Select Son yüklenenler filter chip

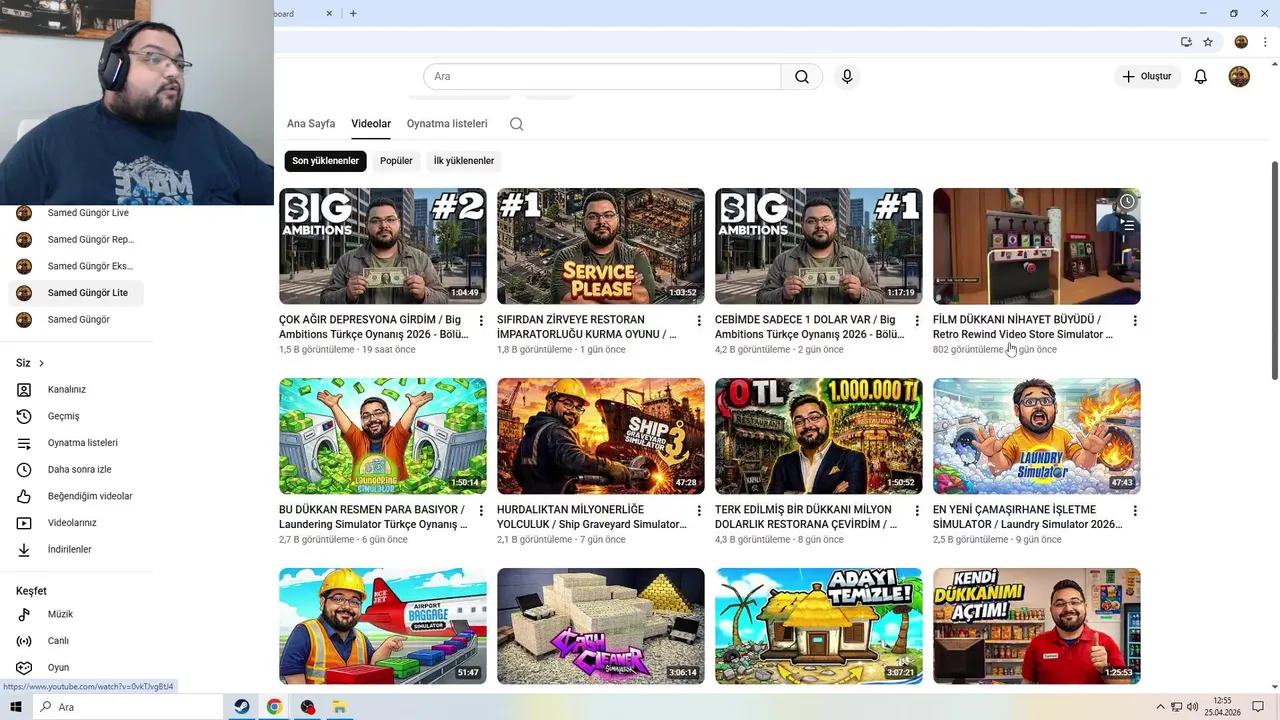325,161
